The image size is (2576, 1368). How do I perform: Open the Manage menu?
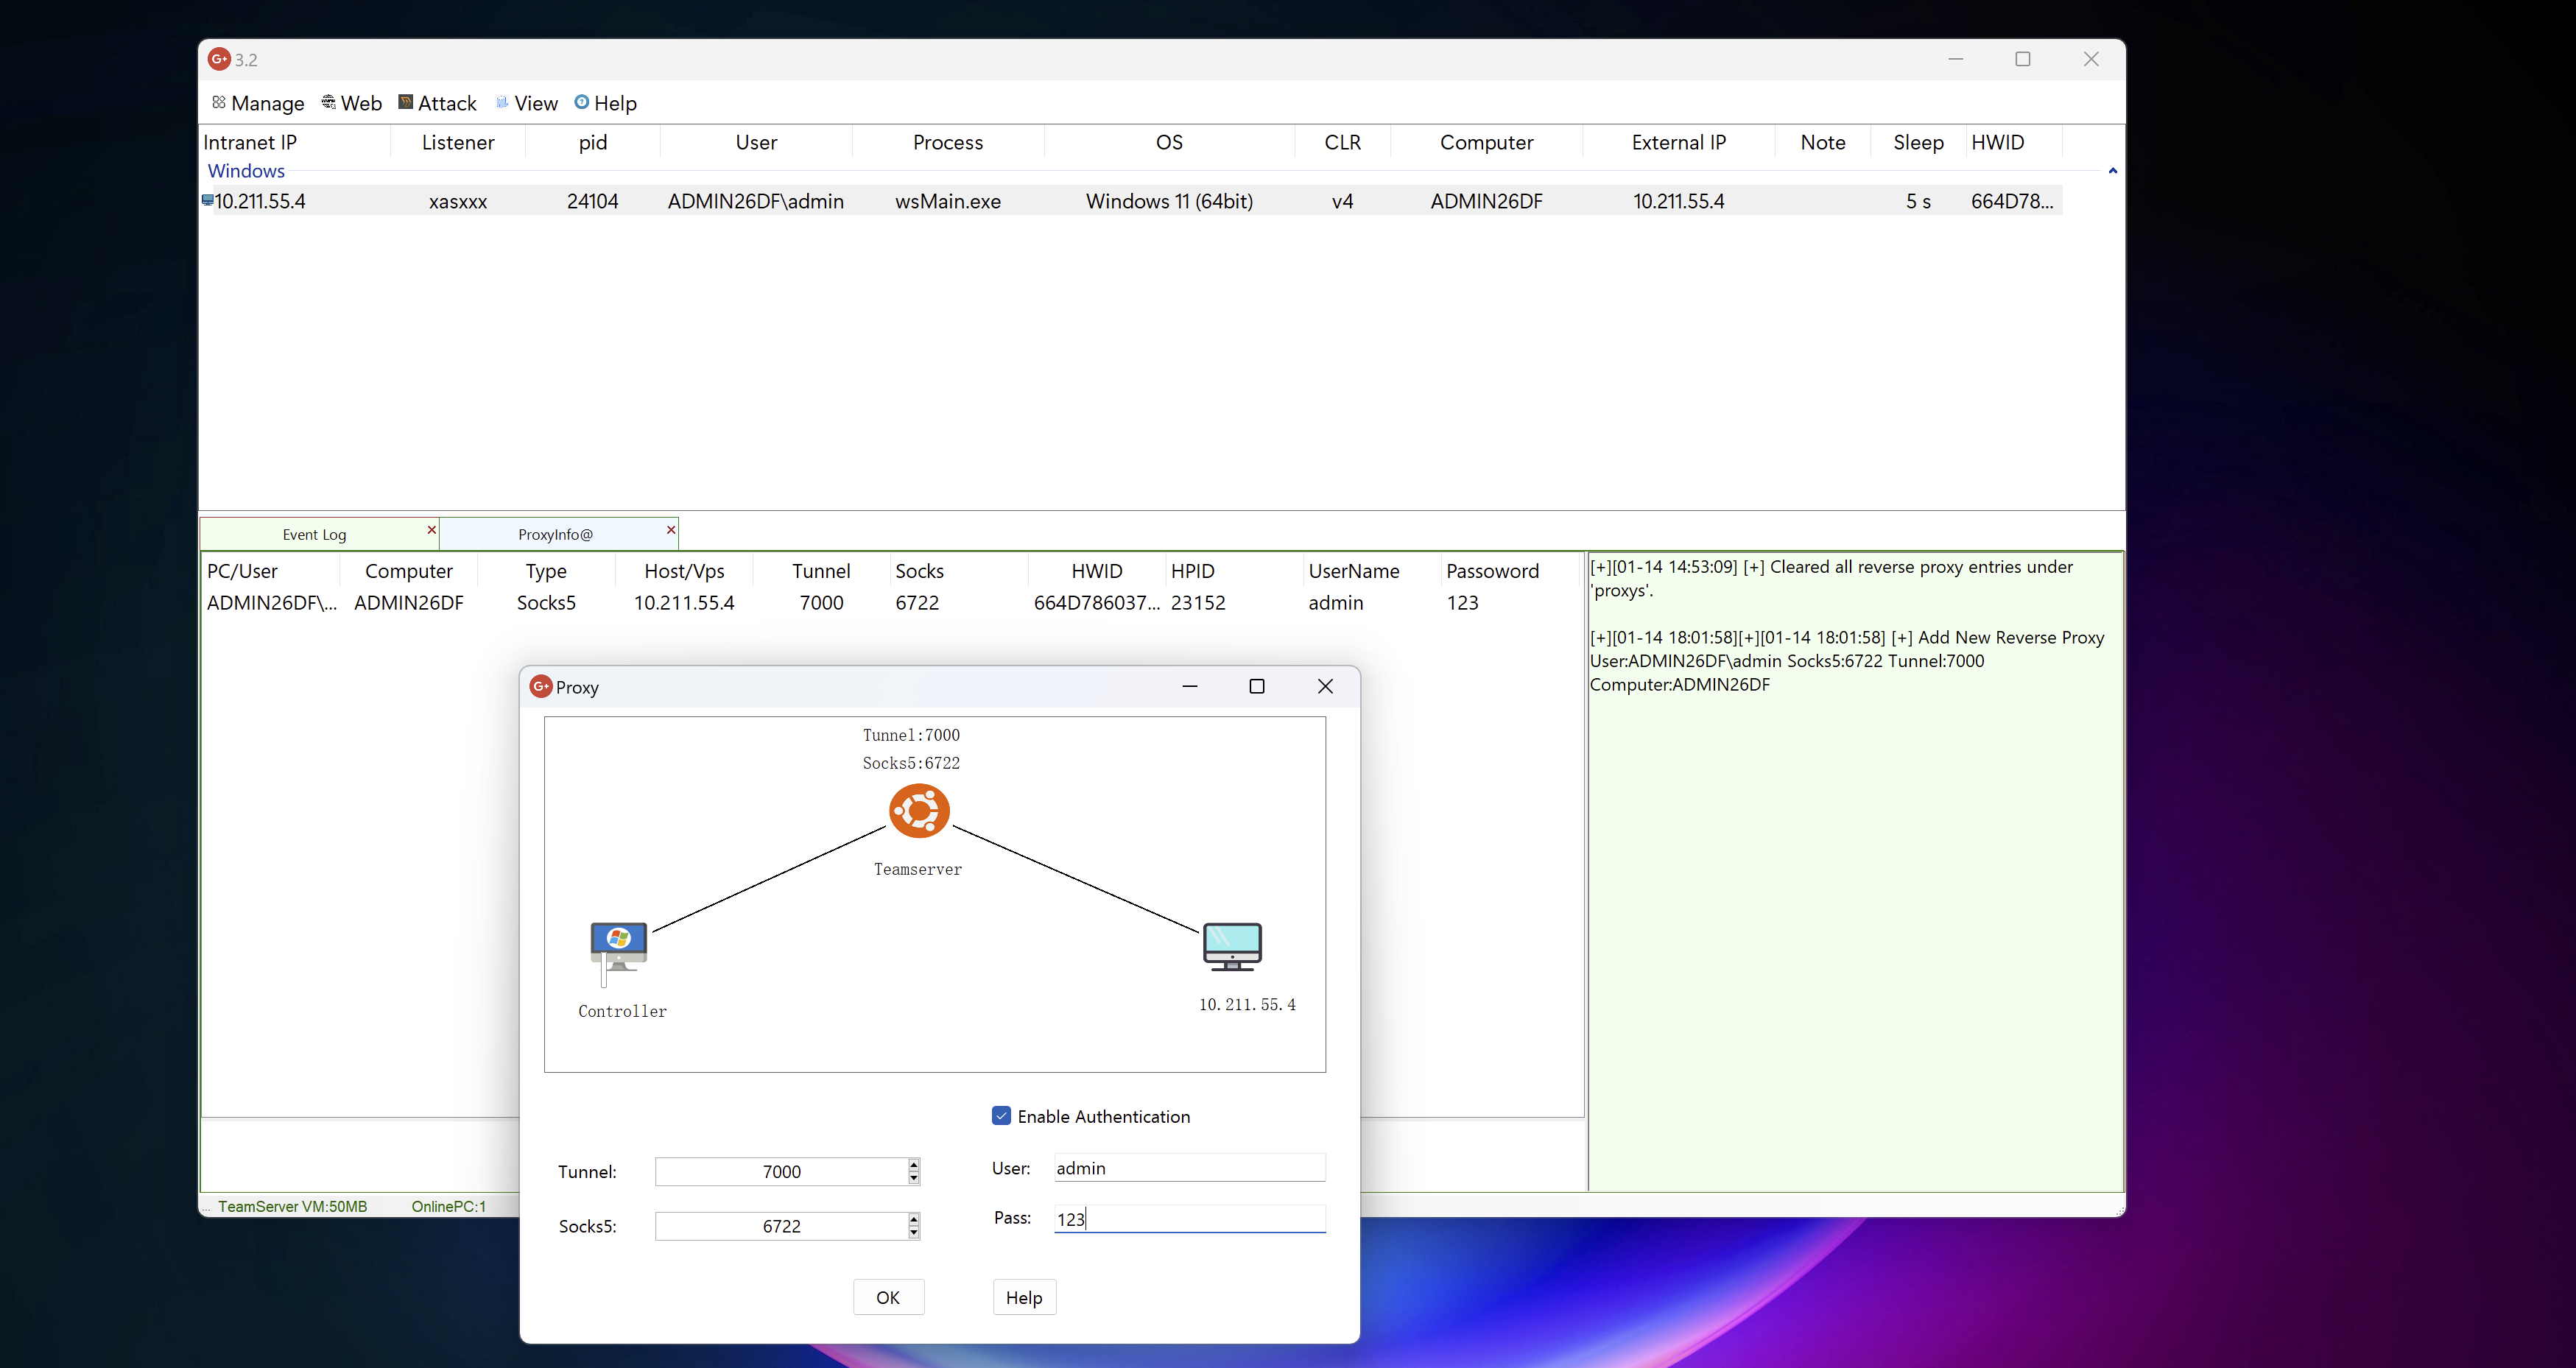258,103
